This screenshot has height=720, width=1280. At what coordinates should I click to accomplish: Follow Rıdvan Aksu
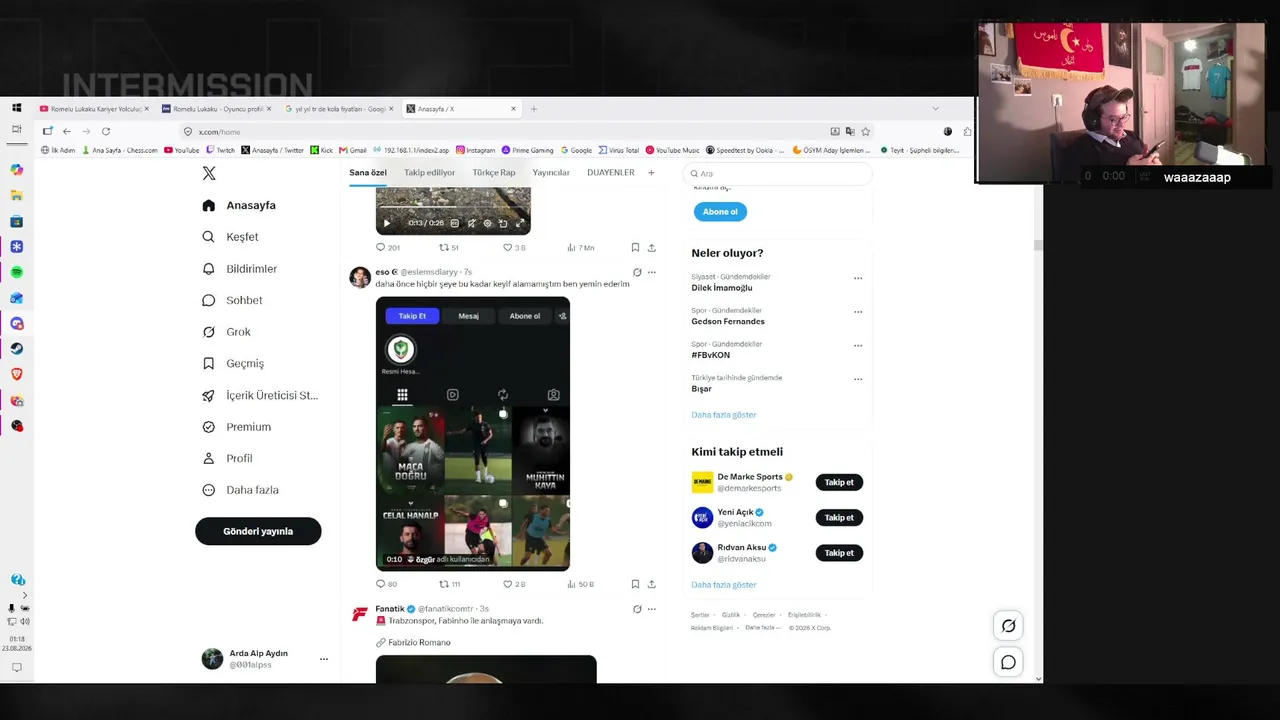point(839,553)
